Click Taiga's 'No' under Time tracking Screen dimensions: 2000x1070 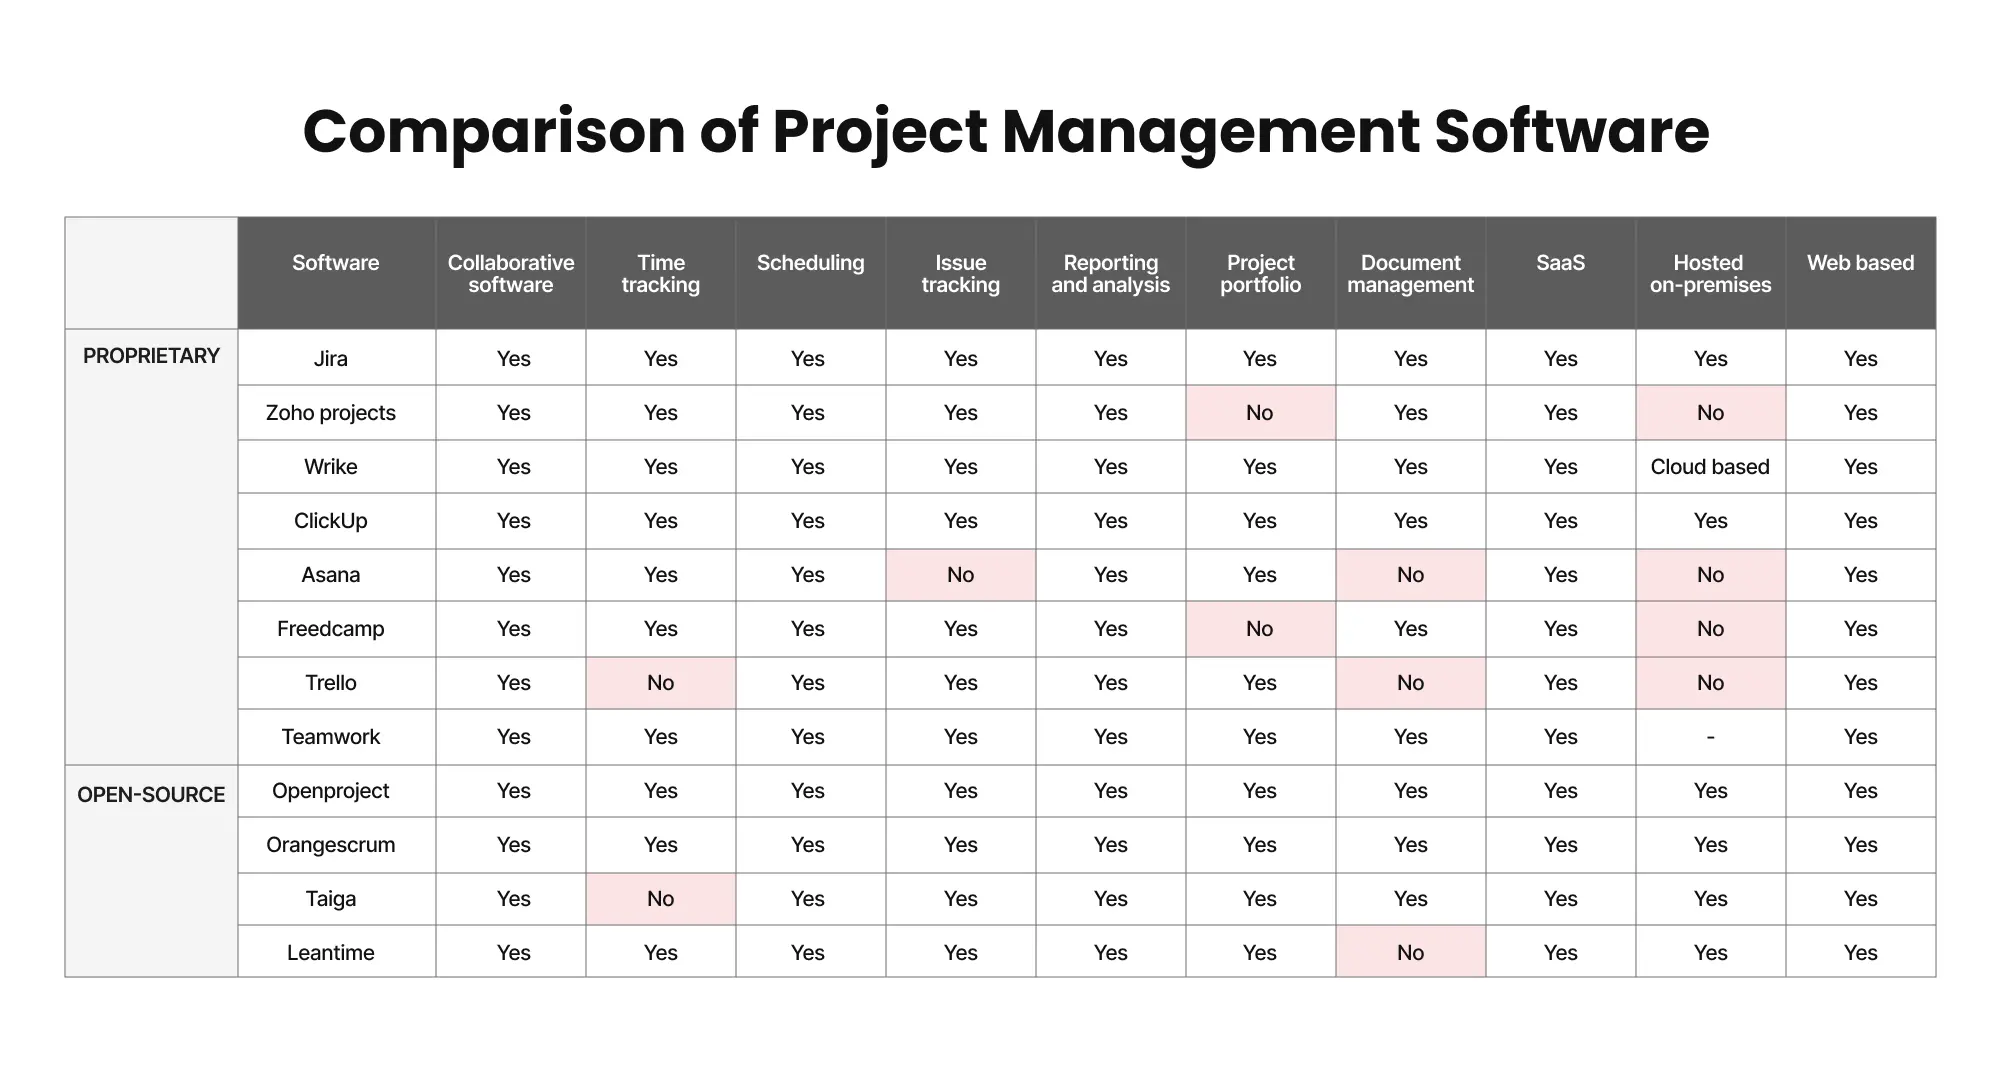pyautogui.click(x=661, y=899)
